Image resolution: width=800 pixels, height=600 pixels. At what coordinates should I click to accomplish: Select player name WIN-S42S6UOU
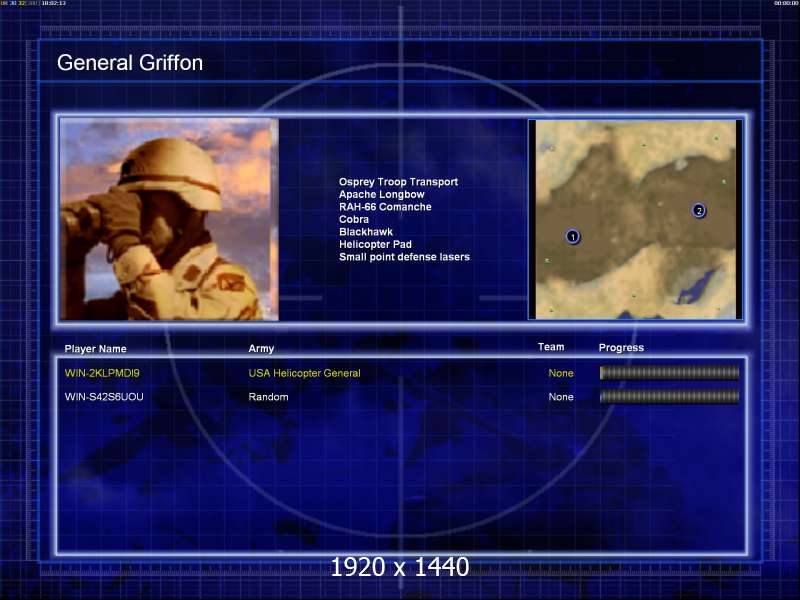point(104,396)
